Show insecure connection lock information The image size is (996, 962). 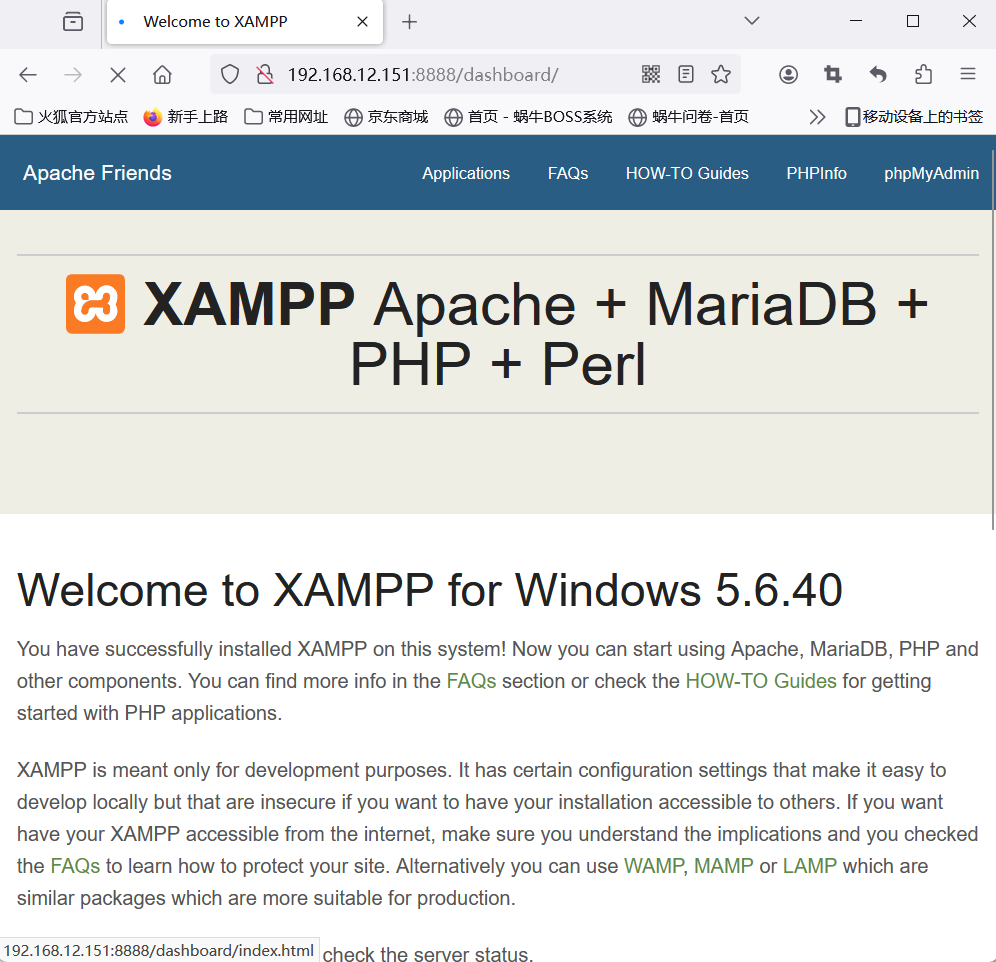265,74
